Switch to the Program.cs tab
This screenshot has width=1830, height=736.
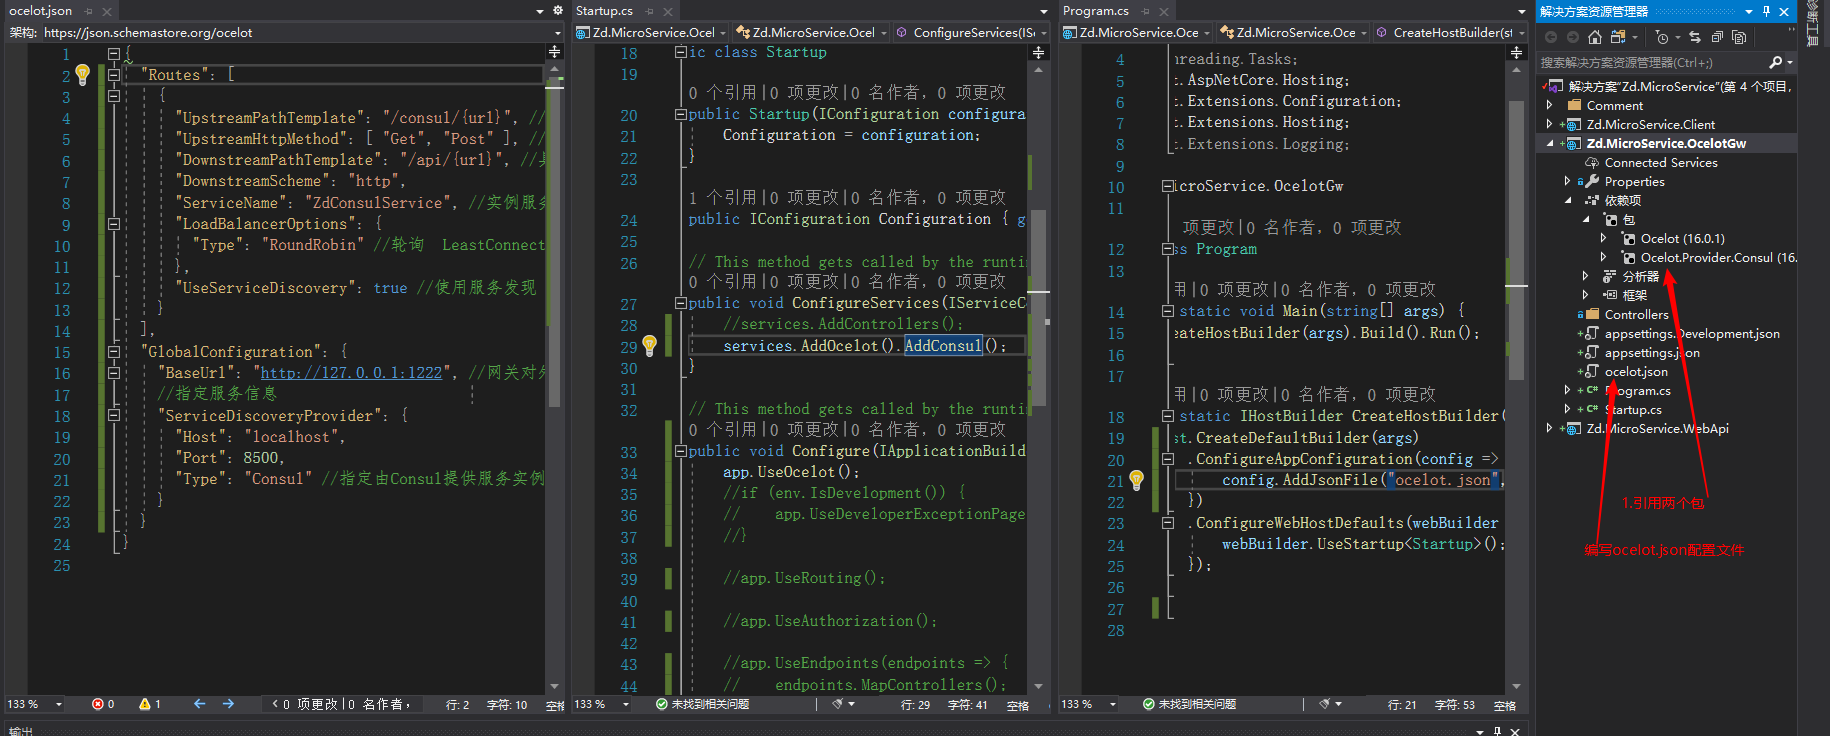point(1096,11)
